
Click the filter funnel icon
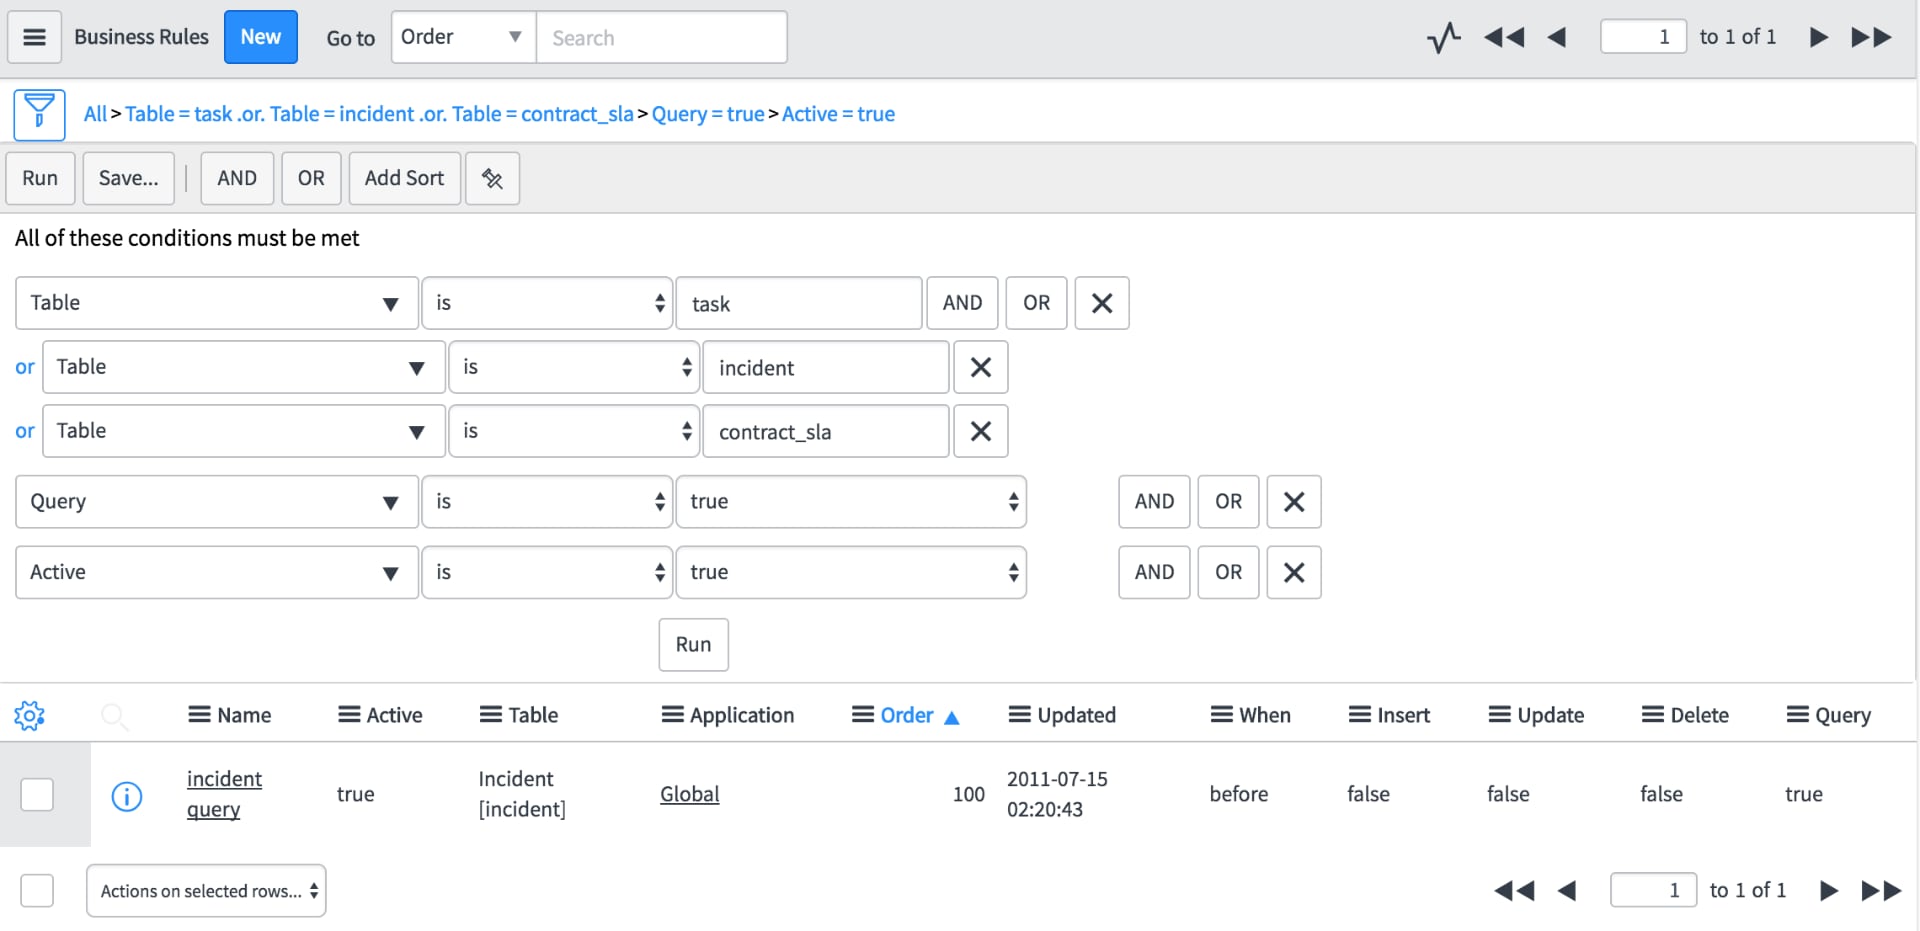38,114
